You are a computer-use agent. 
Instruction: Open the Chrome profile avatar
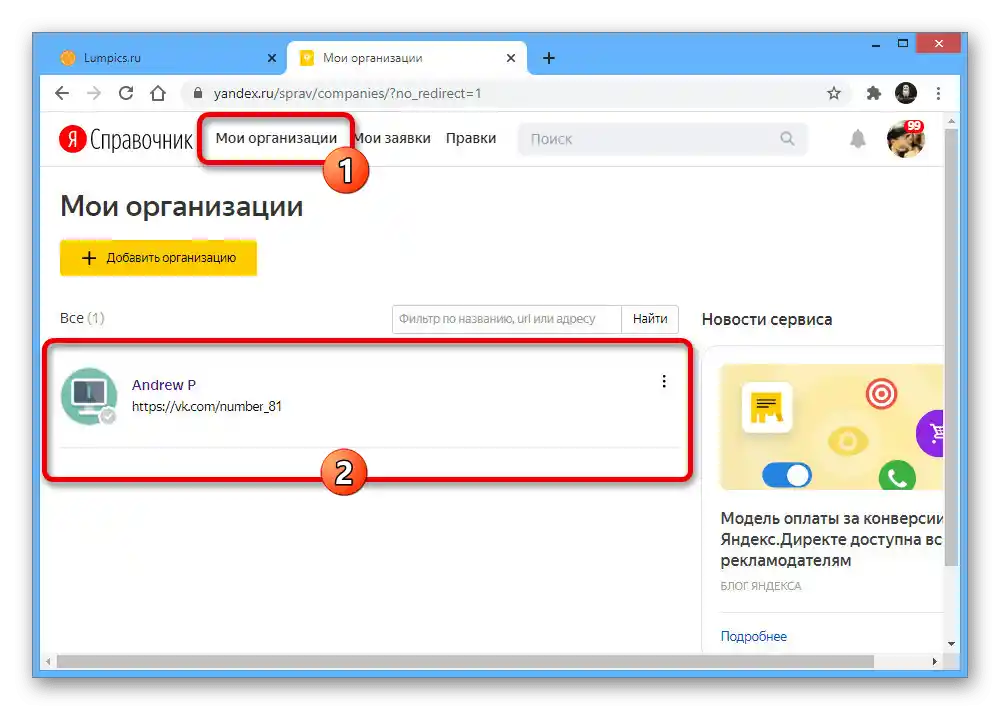coord(906,93)
